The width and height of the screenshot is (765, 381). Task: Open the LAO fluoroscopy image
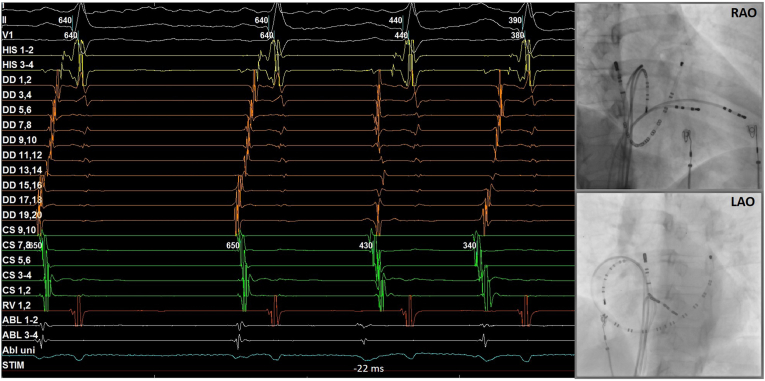pos(669,285)
